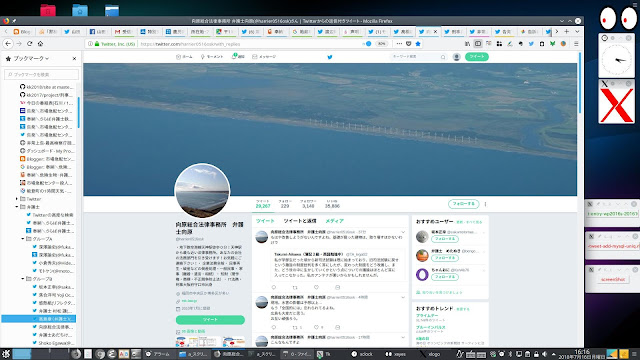The height and width of the screenshot is (360, 640).
Task: Open the Firefox hamburger menu
Action: [576, 44]
